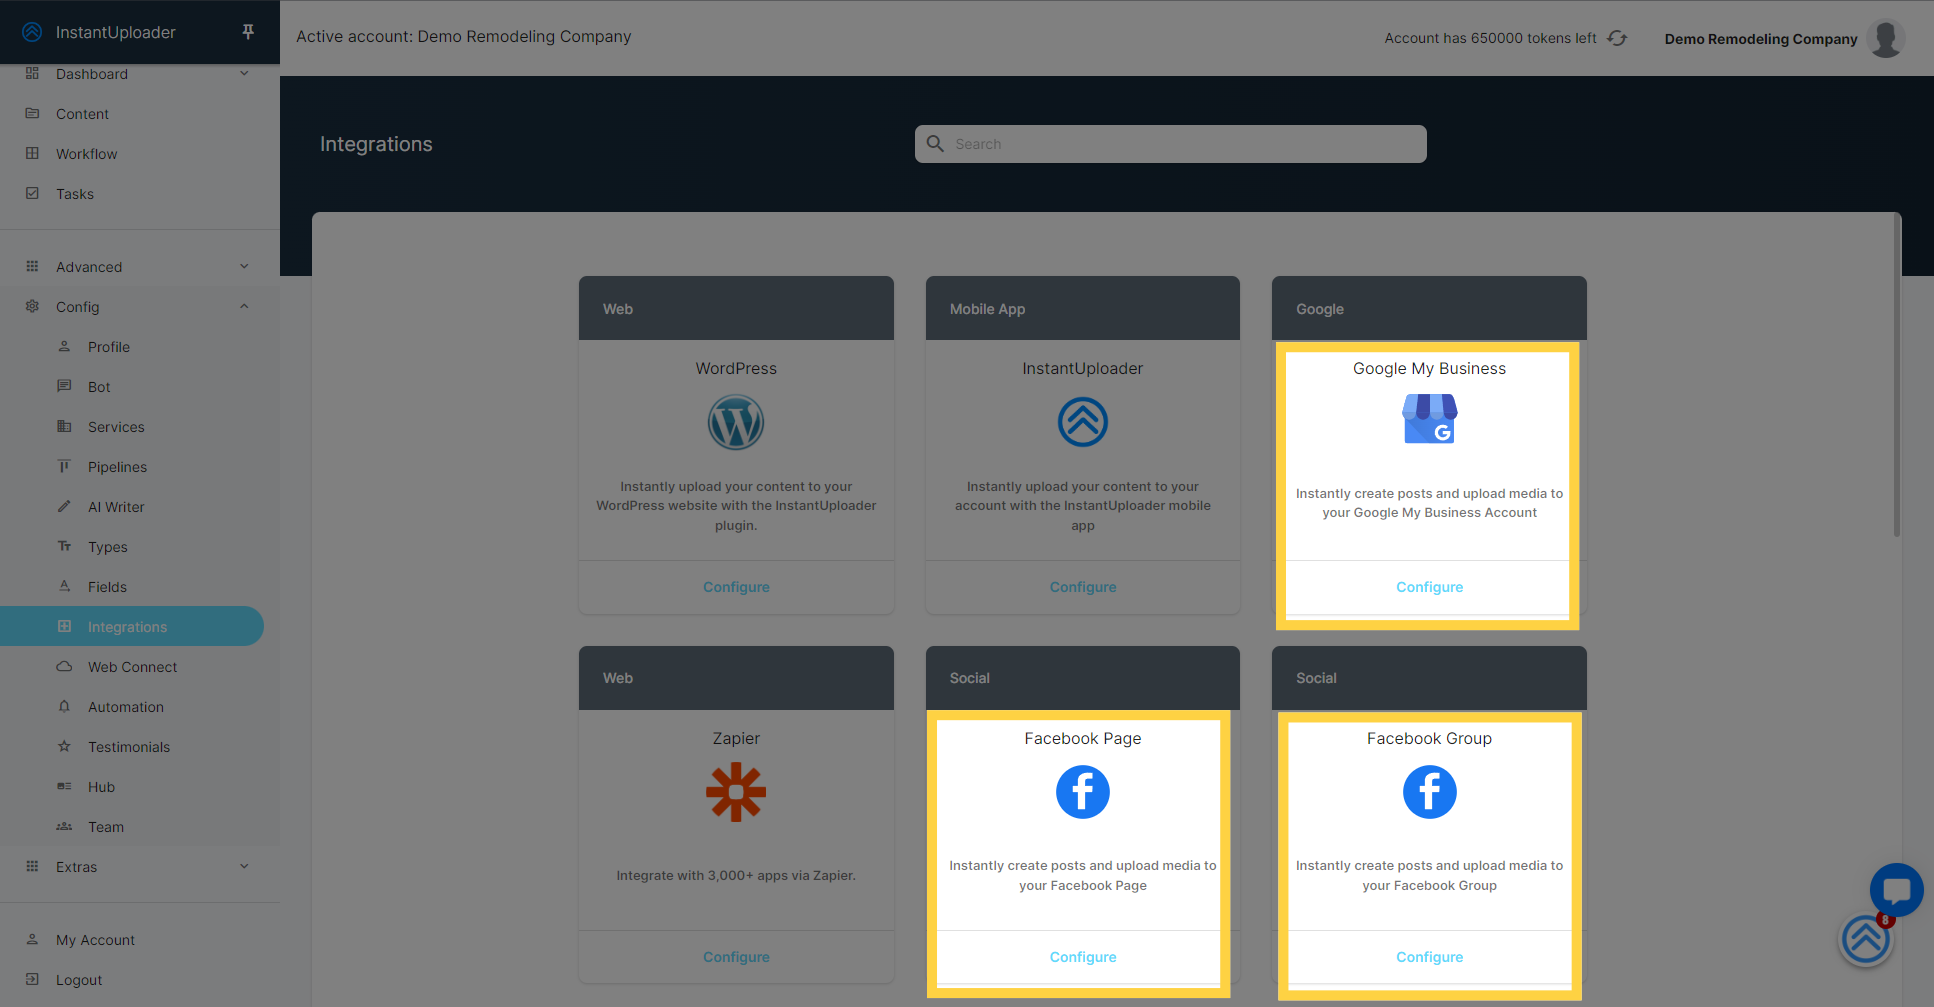Click the Profile person icon
Screen dimensions: 1934x1007
click(x=64, y=346)
